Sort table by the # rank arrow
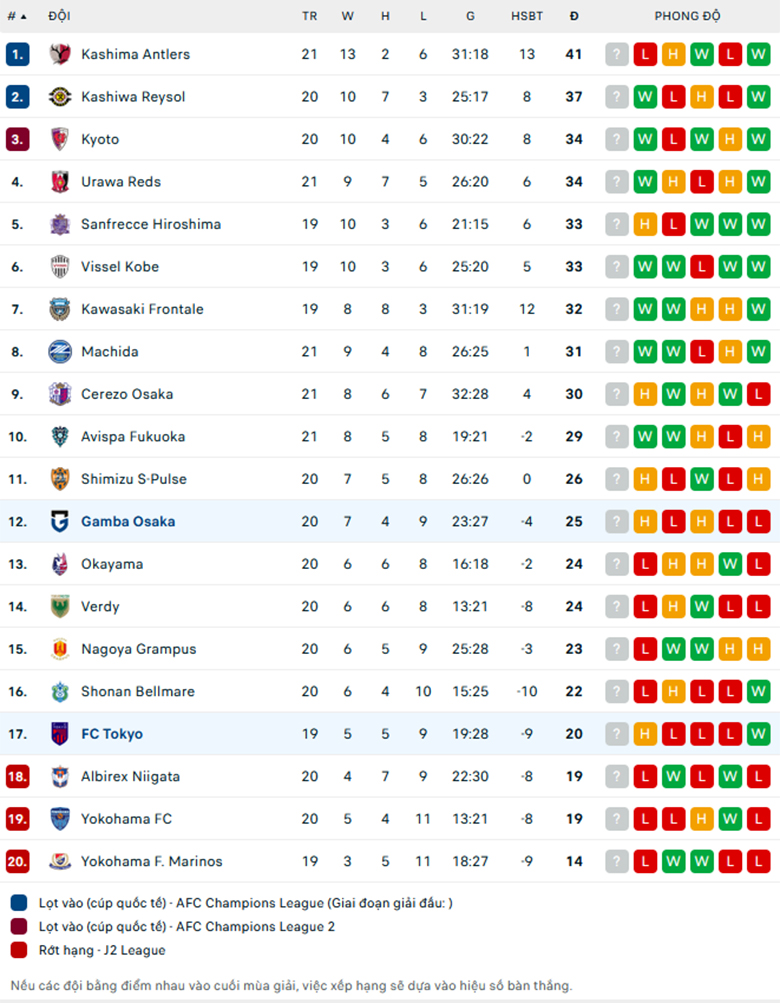The image size is (780, 1003). pyautogui.click(x=17, y=16)
